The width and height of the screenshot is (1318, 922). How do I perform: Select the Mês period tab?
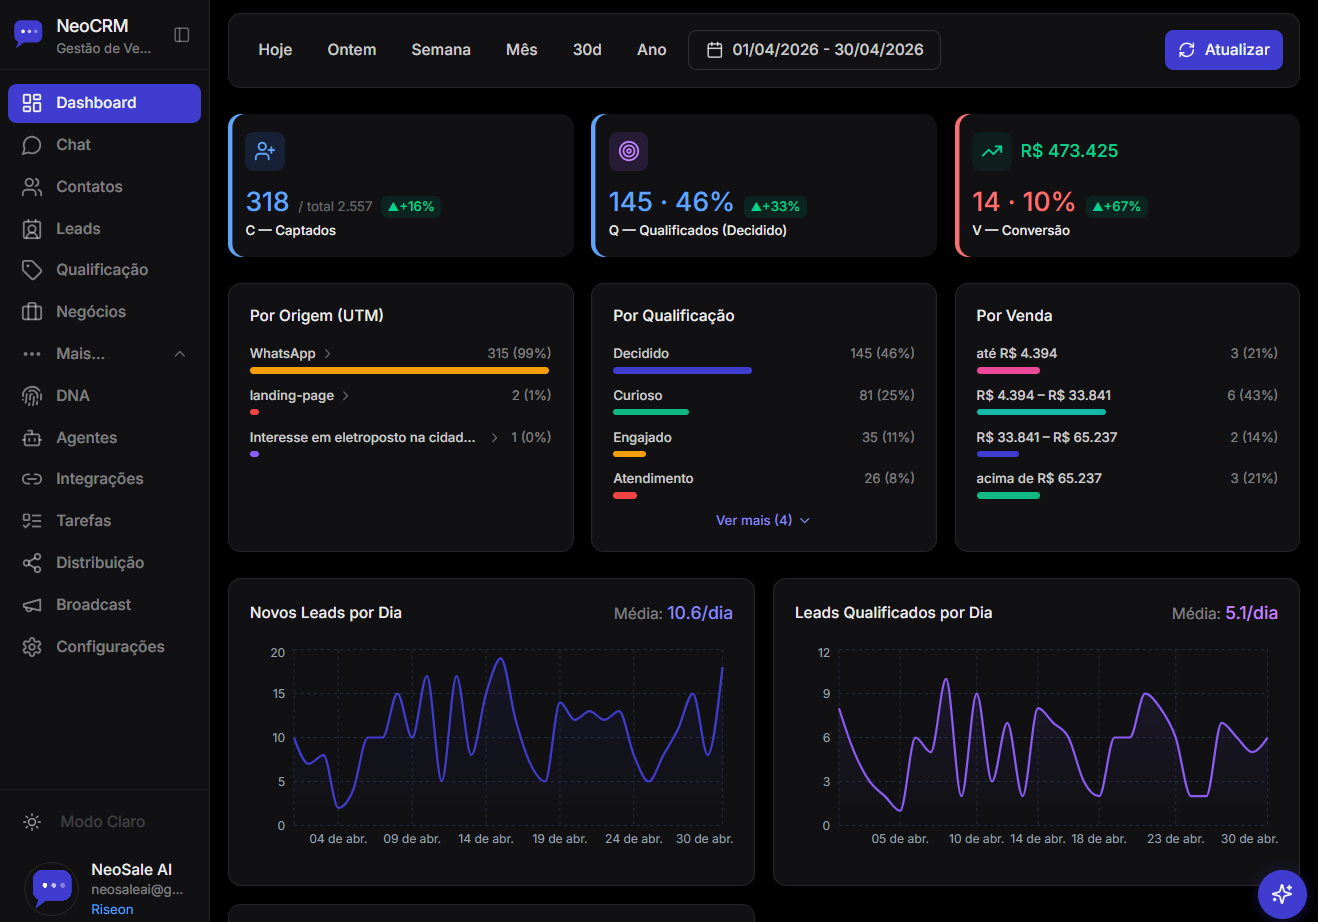(x=522, y=50)
